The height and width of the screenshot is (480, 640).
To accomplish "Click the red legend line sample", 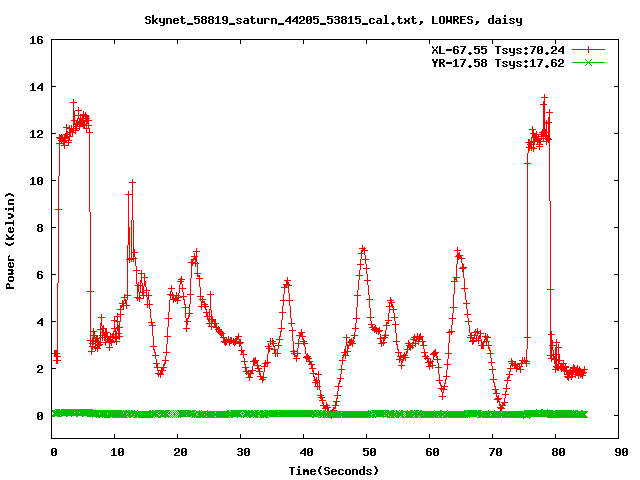I will 588,50.
